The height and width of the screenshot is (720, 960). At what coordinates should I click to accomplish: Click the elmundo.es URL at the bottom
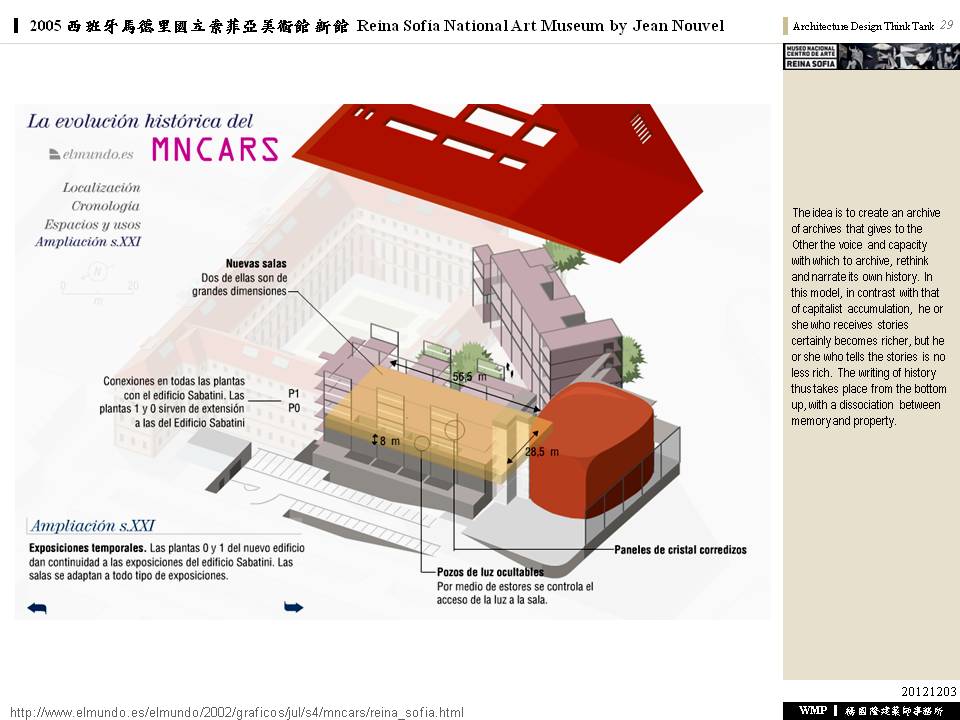pyautogui.click(x=237, y=712)
